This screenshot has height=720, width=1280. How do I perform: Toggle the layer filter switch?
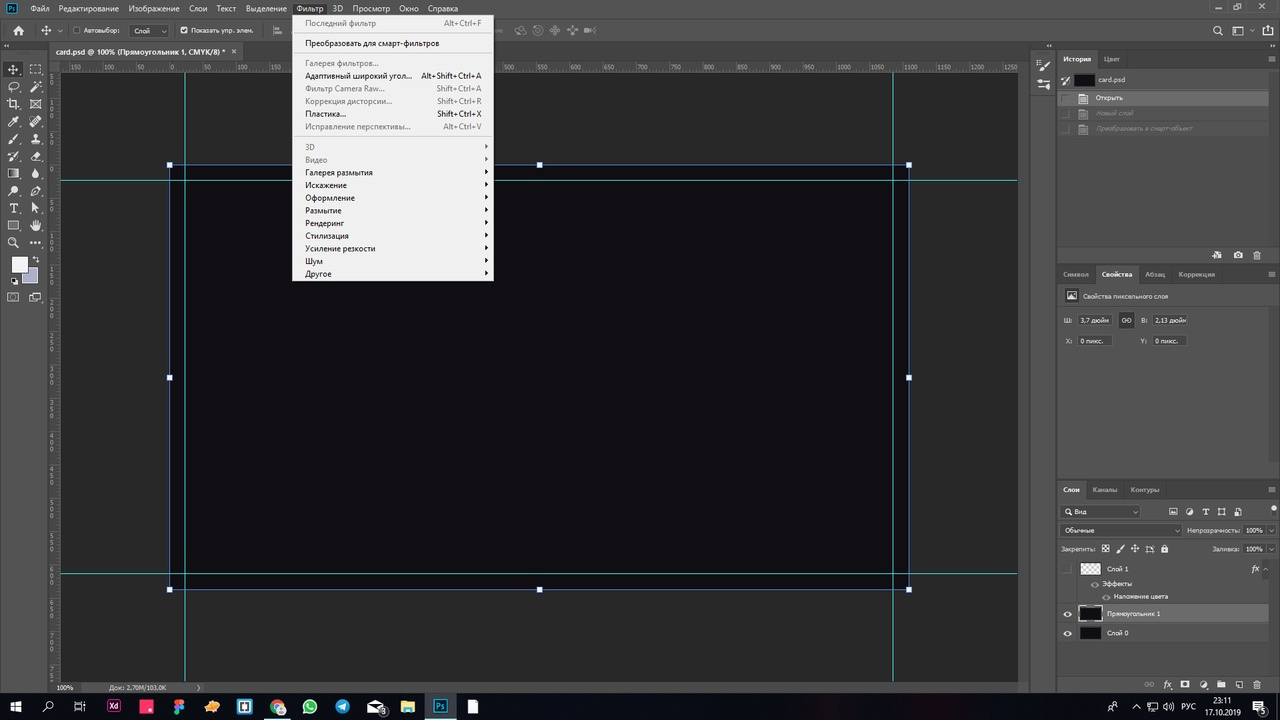(x=1274, y=509)
